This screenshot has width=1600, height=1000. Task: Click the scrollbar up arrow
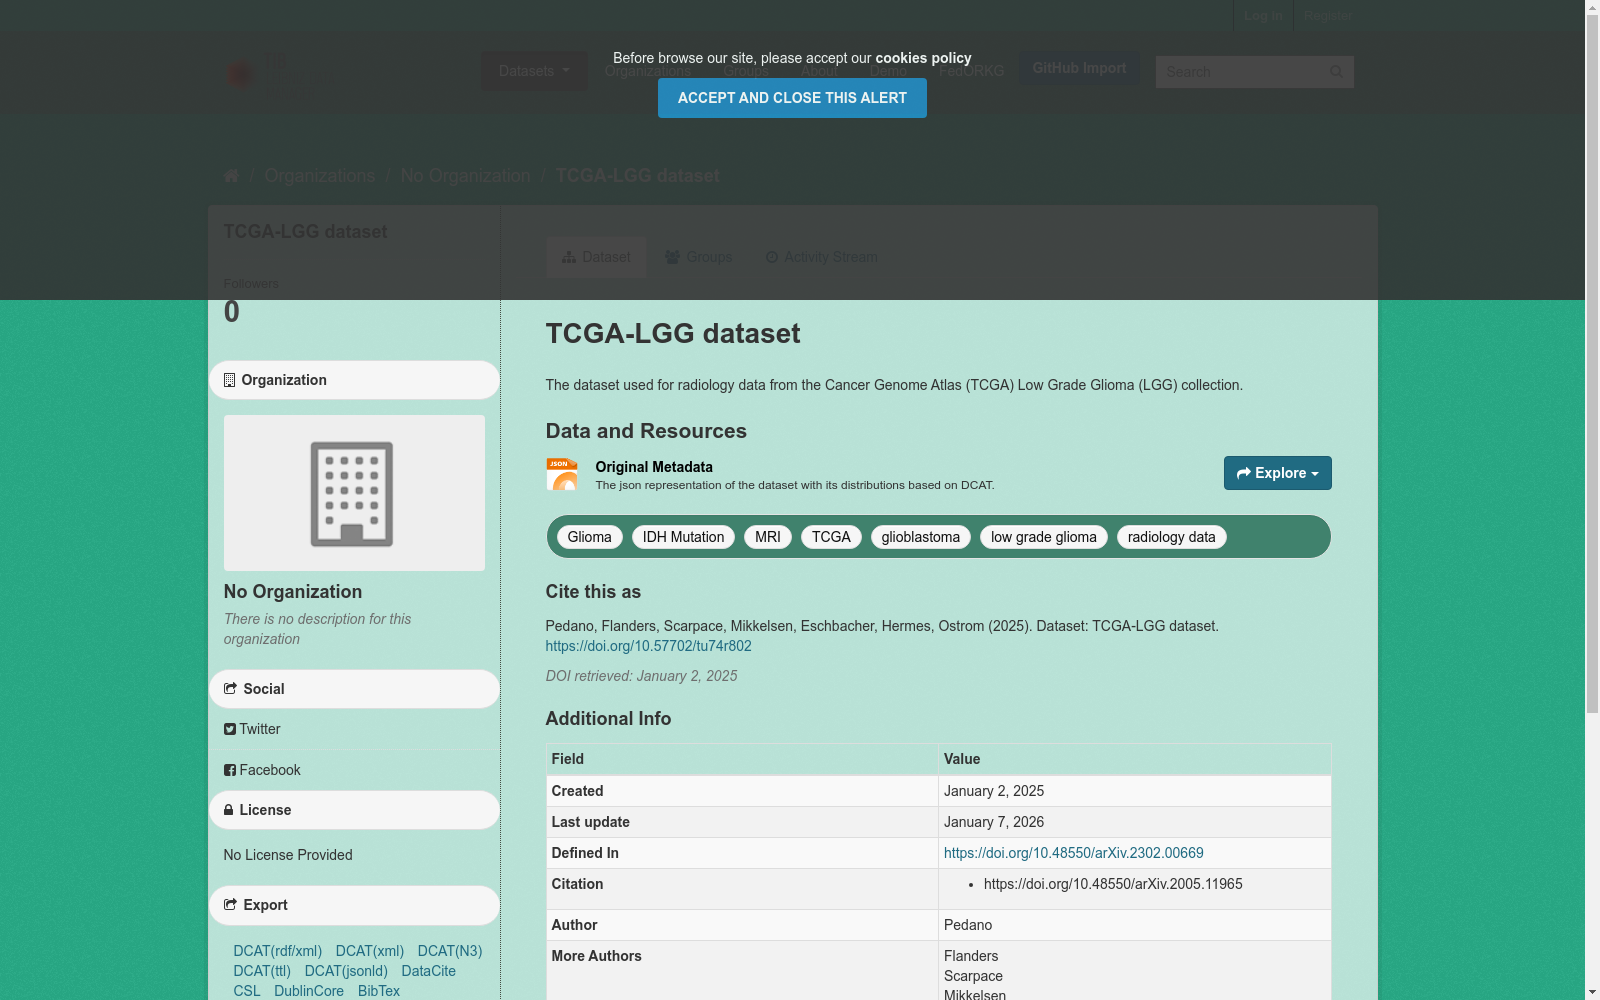pyautogui.click(x=1592, y=8)
